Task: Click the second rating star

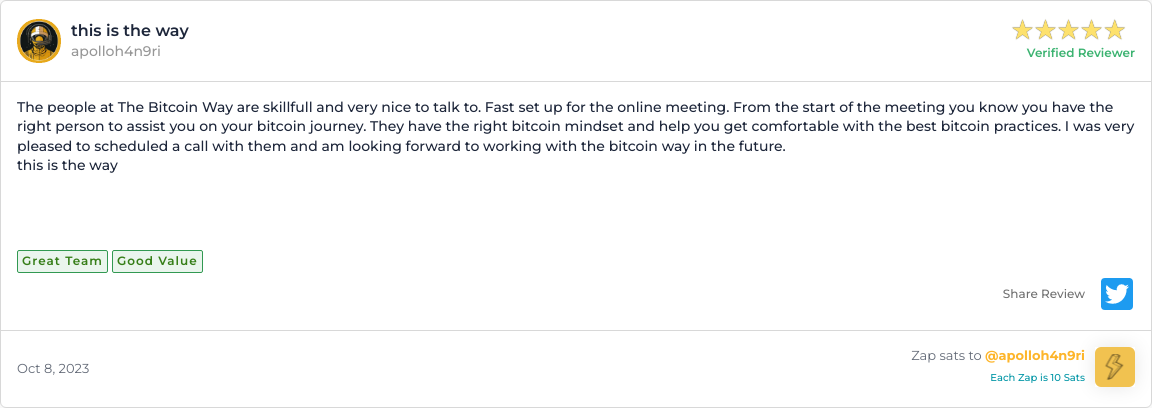Action: click(x=1046, y=30)
